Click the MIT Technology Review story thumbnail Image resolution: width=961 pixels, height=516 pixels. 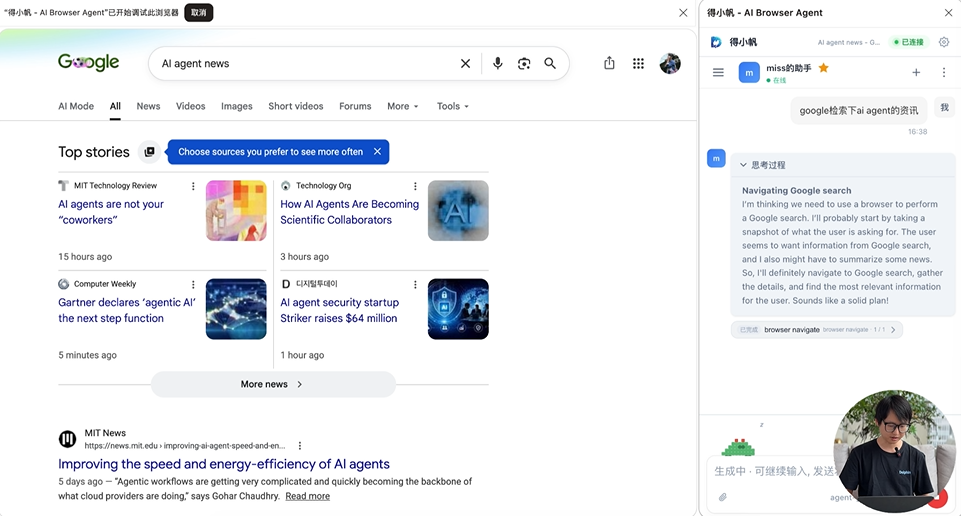pyautogui.click(x=236, y=210)
